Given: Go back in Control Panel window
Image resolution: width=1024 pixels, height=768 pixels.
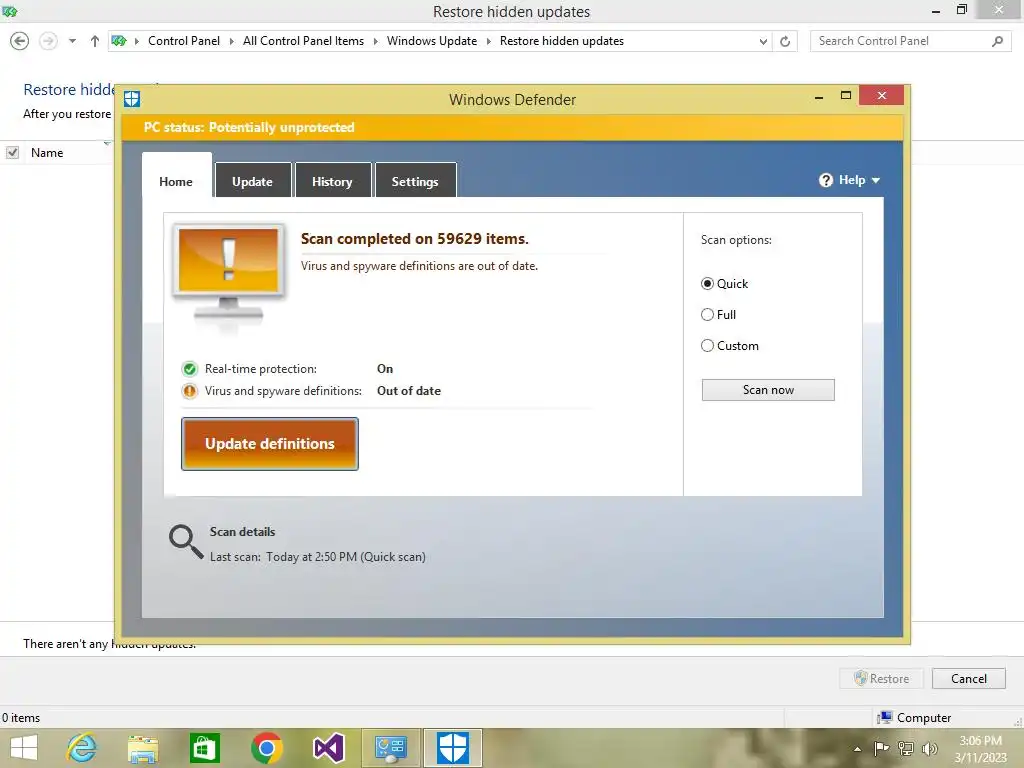Looking at the screenshot, I should coord(20,41).
